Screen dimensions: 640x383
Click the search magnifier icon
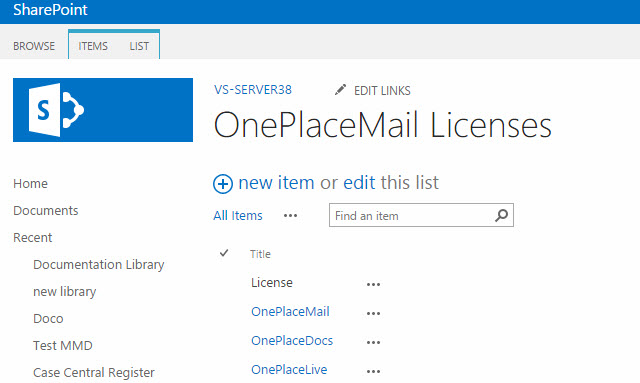[x=501, y=215]
